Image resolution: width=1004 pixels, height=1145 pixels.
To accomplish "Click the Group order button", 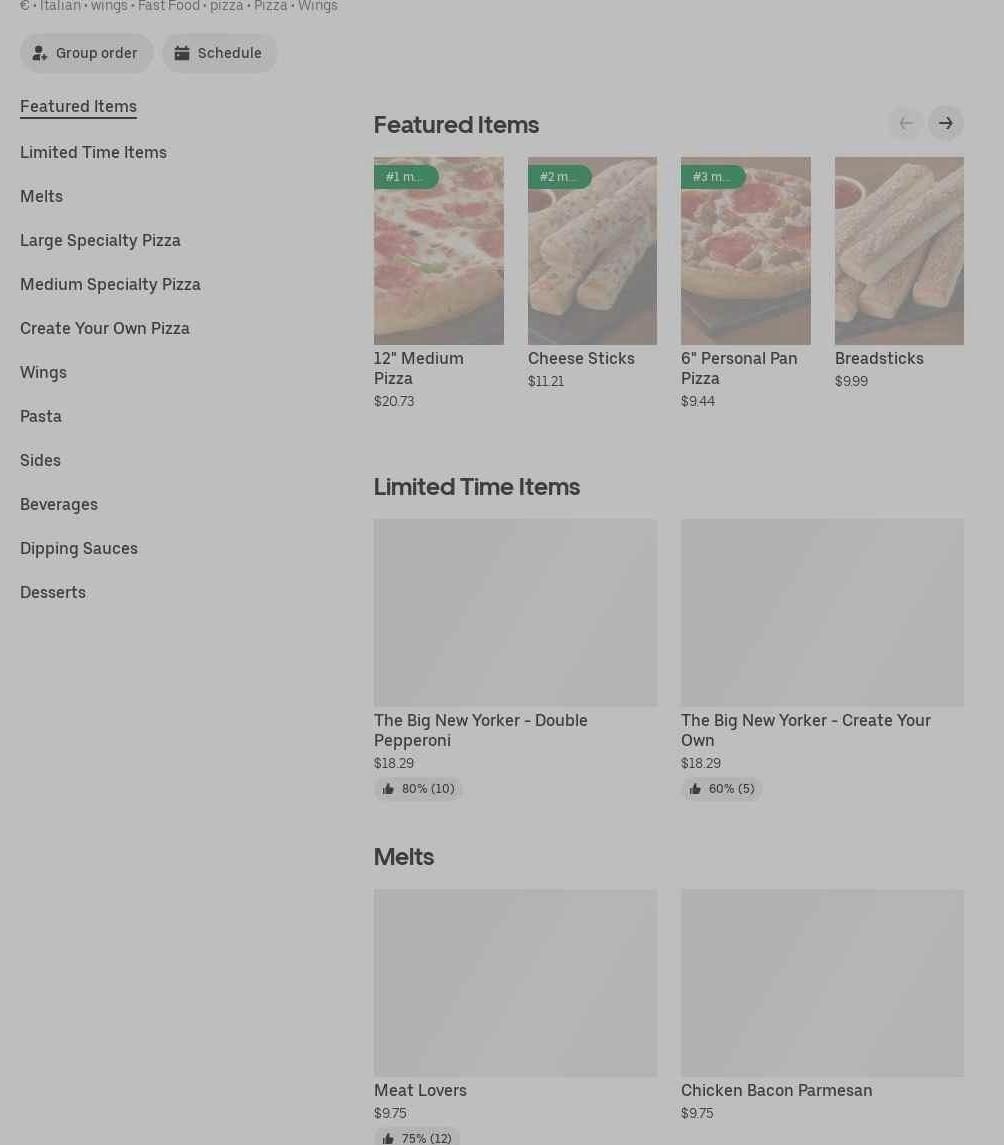I will 86,53.
